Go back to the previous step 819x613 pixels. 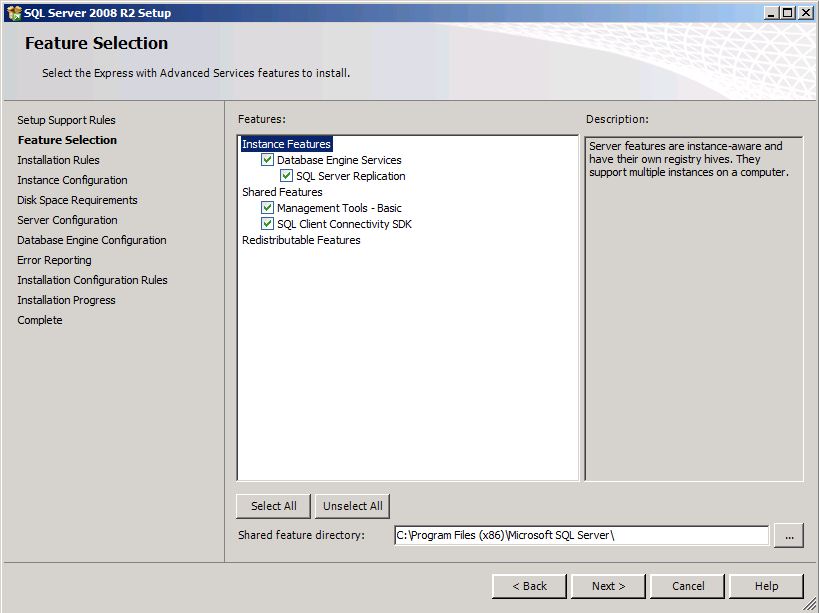(x=529, y=586)
